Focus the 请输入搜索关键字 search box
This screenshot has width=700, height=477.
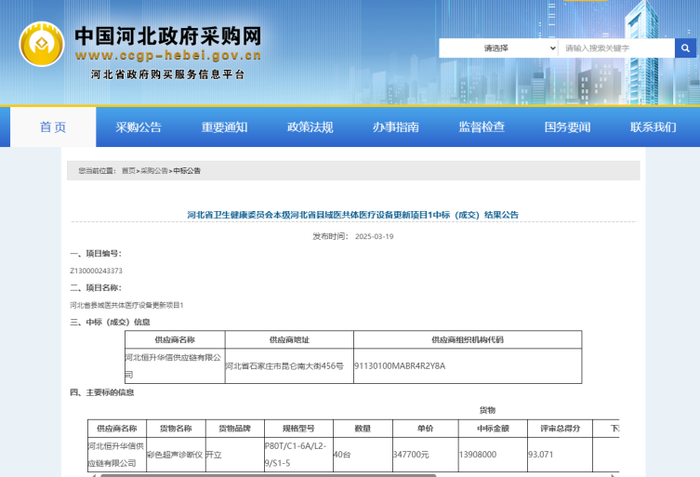(615, 47)
